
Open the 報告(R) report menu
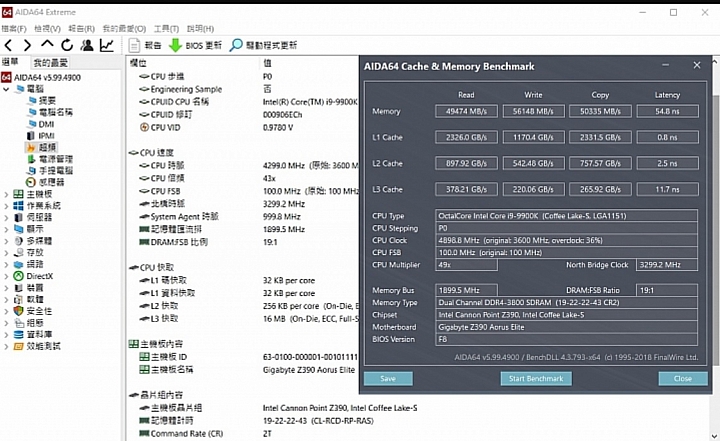(x=82, y=28)
